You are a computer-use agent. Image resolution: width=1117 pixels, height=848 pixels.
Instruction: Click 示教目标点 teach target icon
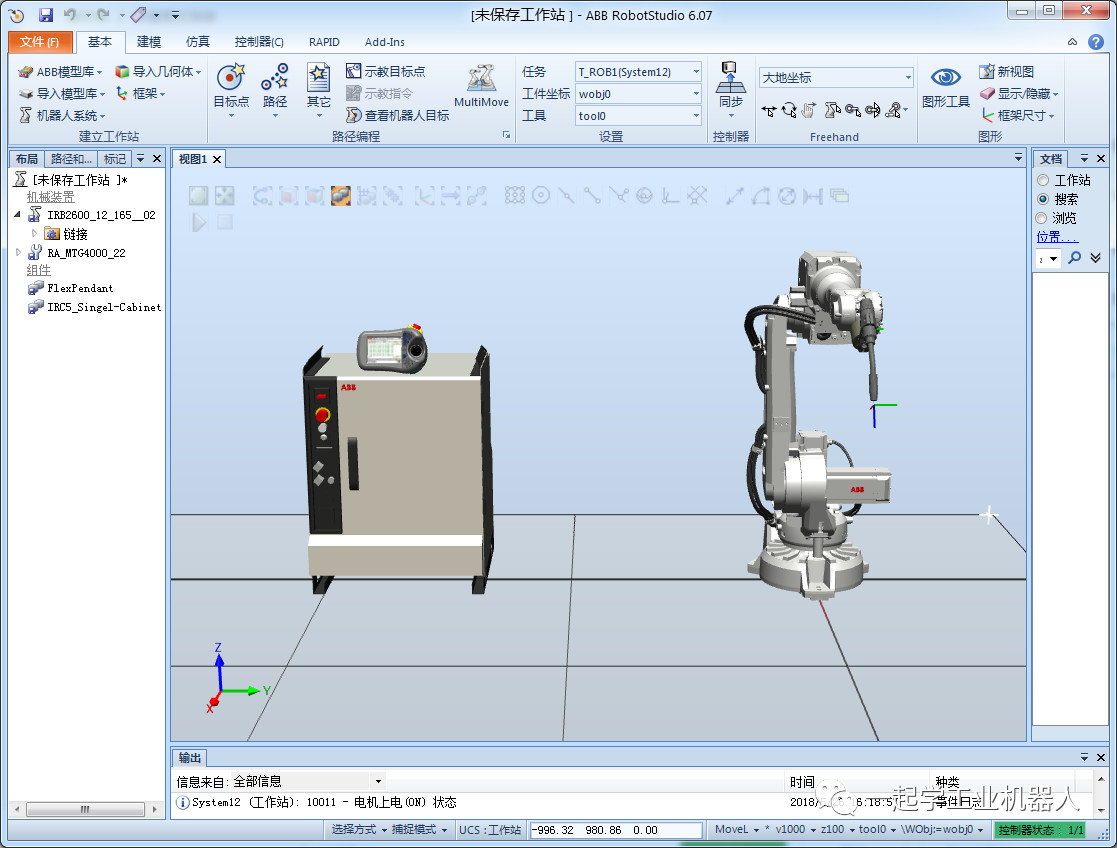tap(354, 71)
